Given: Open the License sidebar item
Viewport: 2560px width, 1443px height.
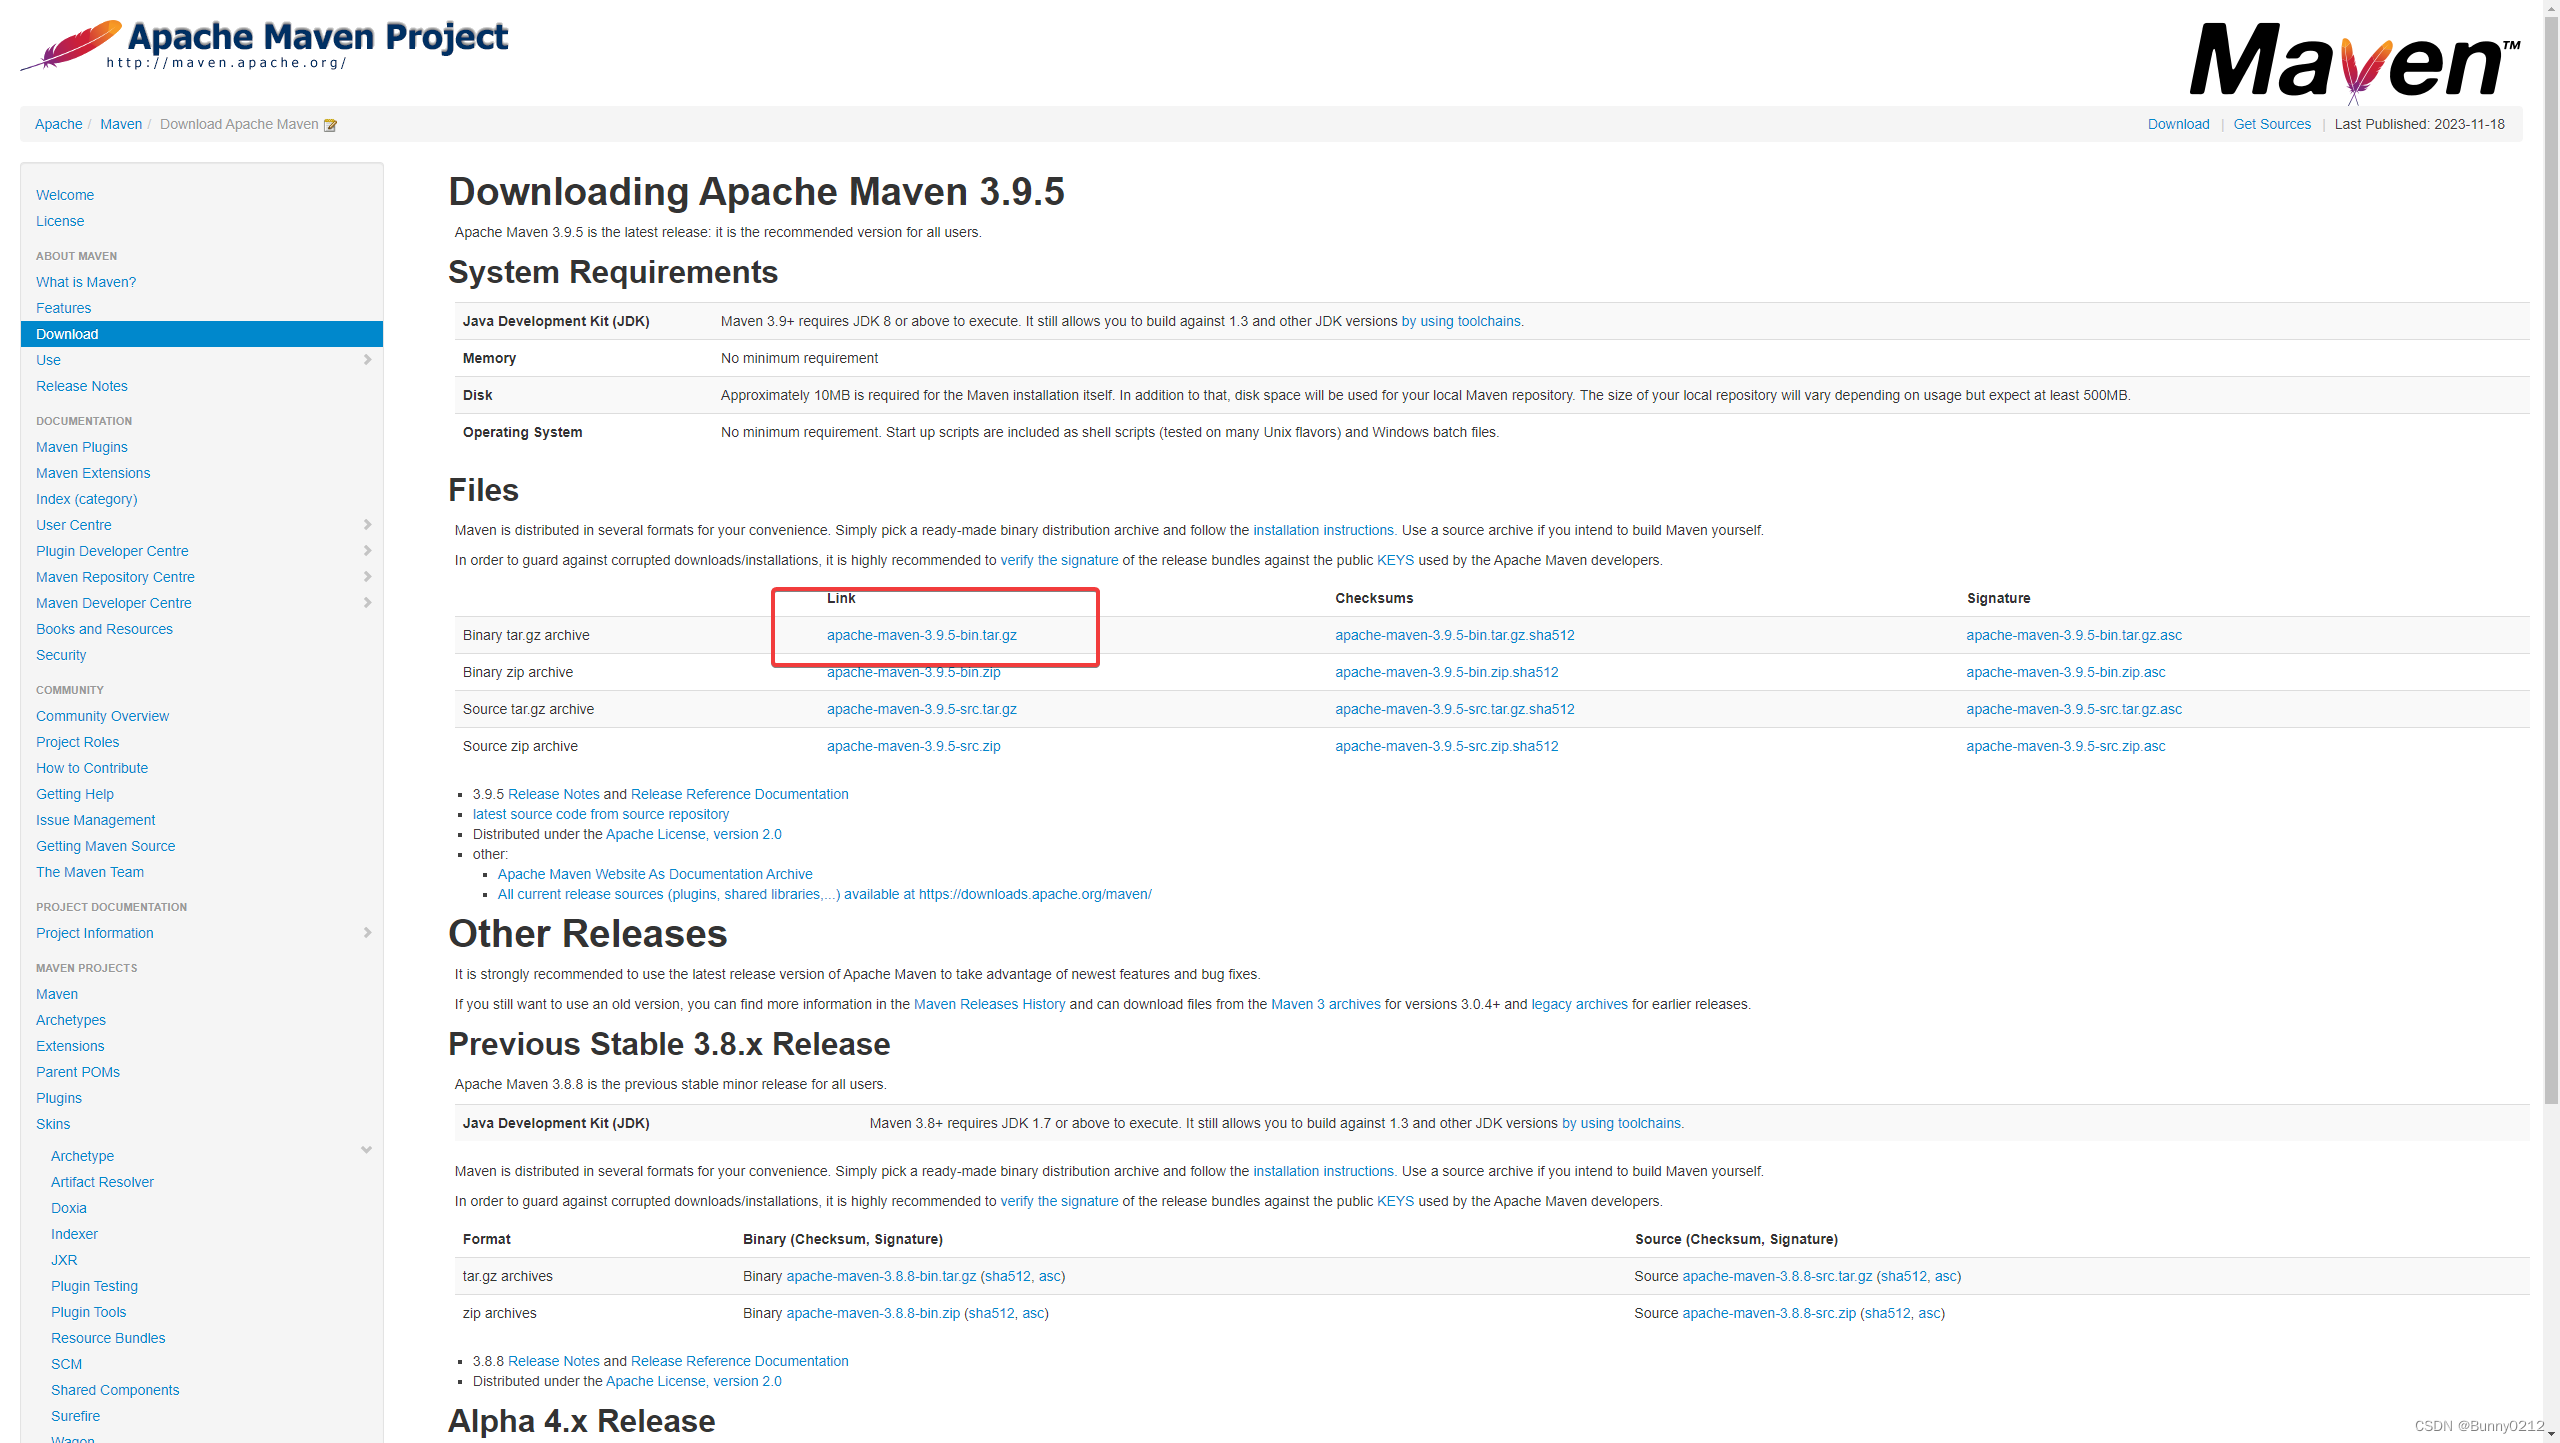Looking at the screenshot, I should point(60,221).
